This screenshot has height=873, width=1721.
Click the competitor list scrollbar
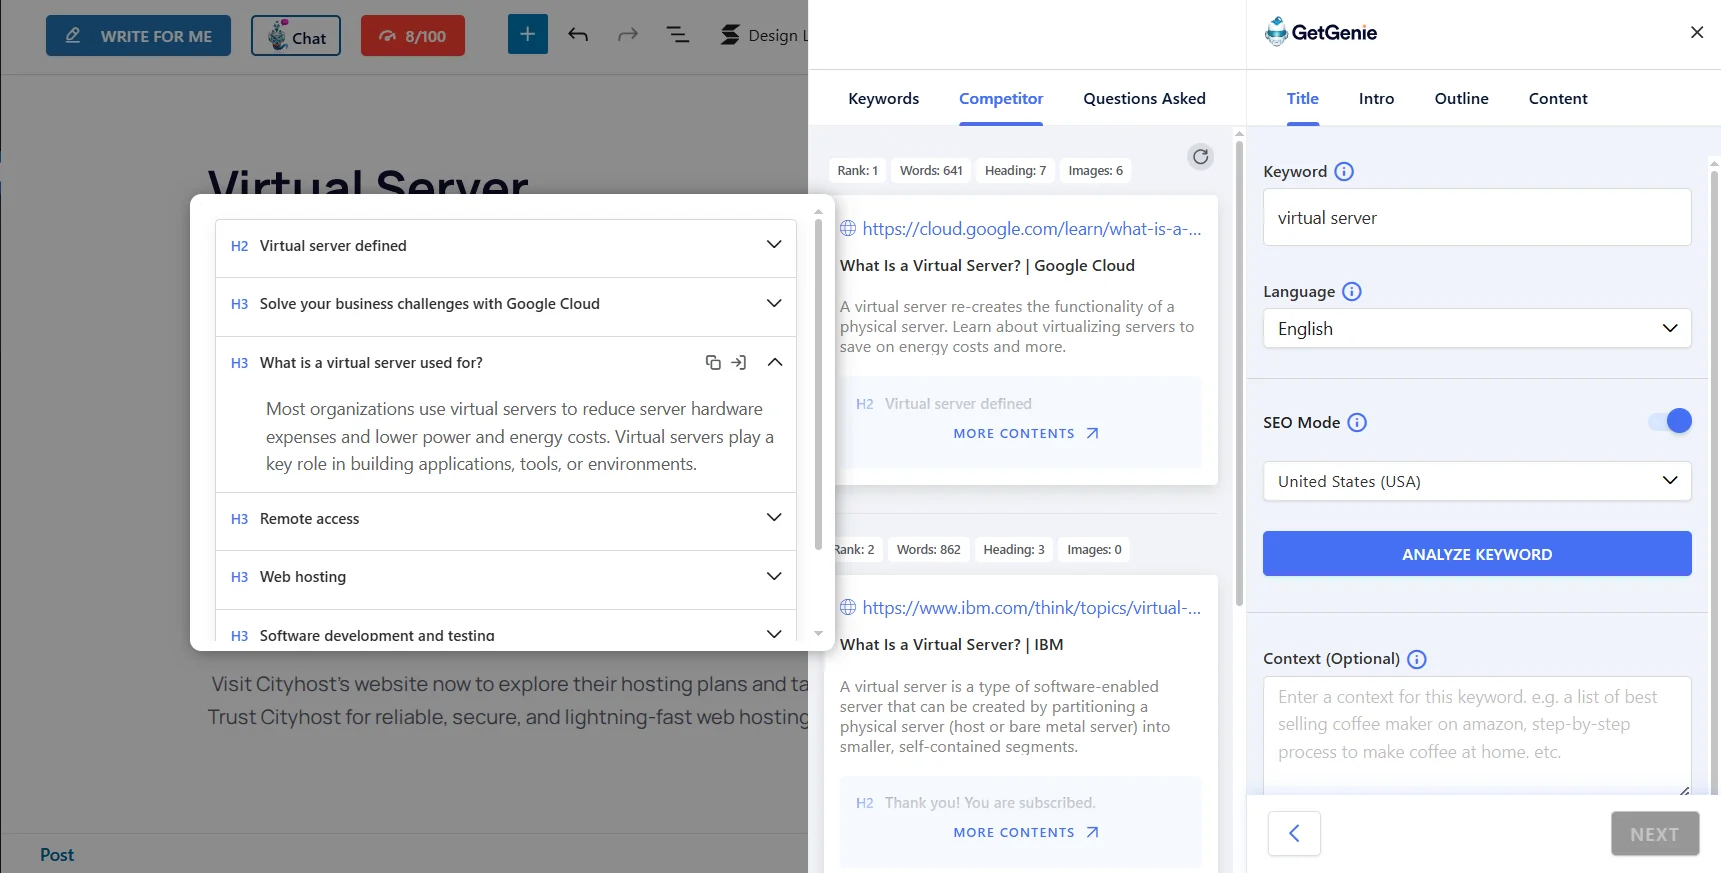tap(1239, 372)
